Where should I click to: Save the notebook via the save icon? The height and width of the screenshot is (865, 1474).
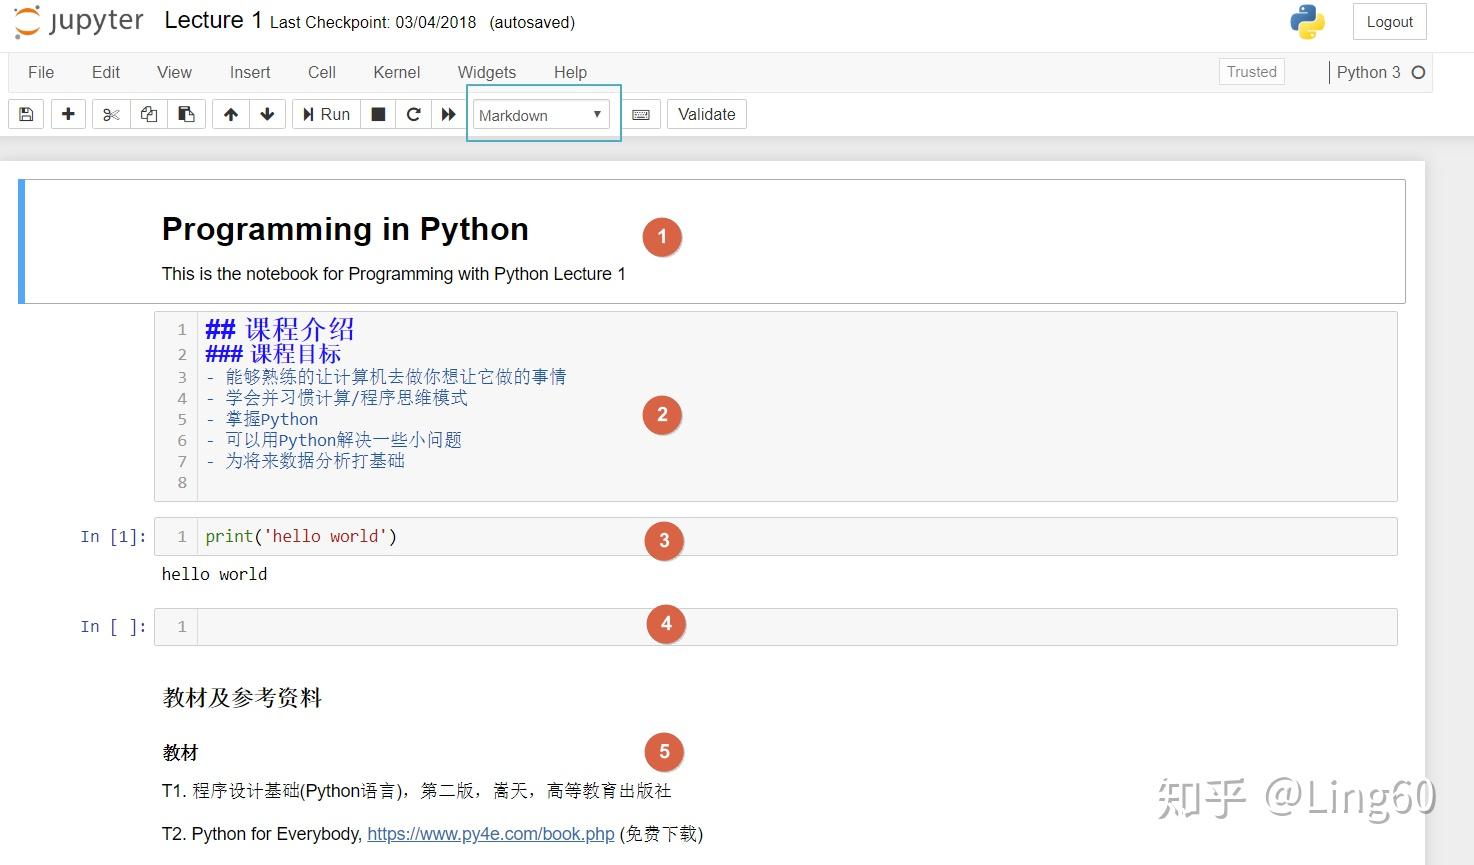25,113
